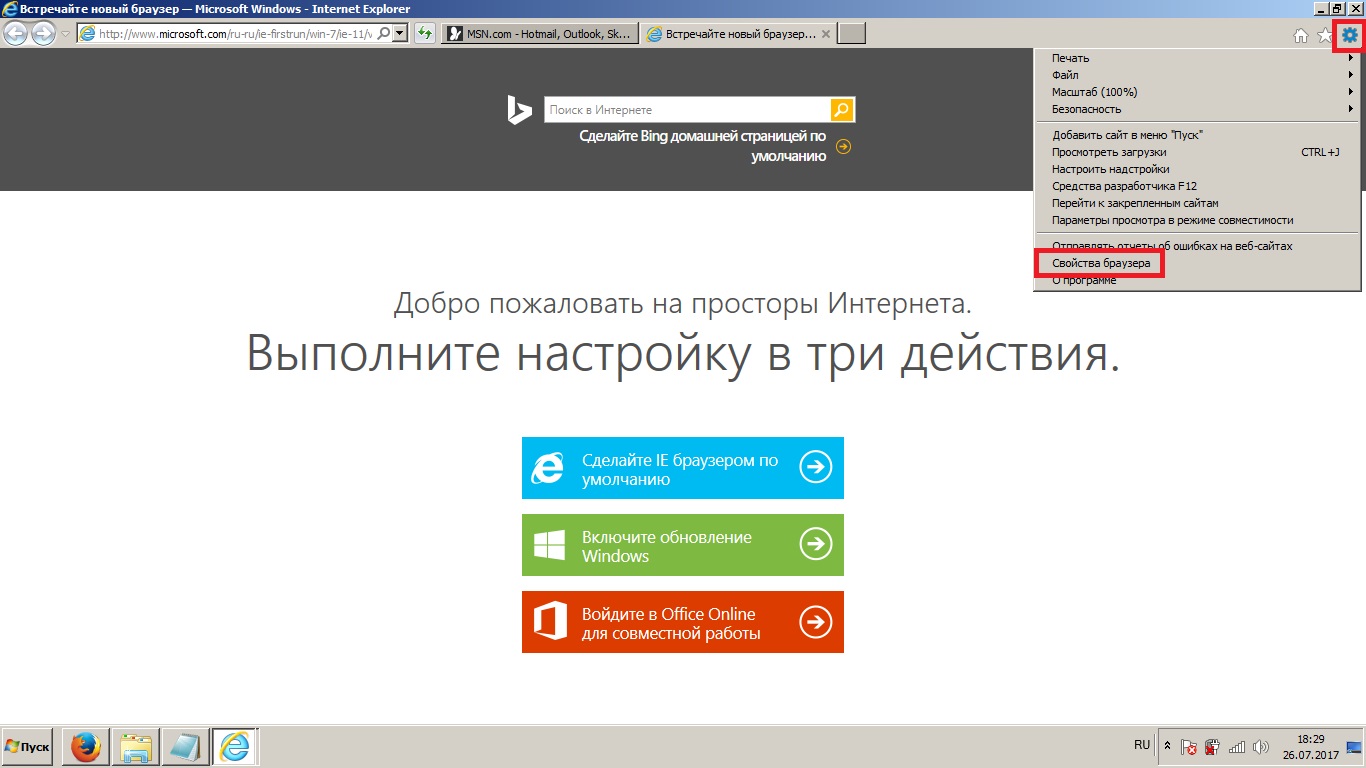Show hidden tray icons with the chevron

[x=1167, y=747]
